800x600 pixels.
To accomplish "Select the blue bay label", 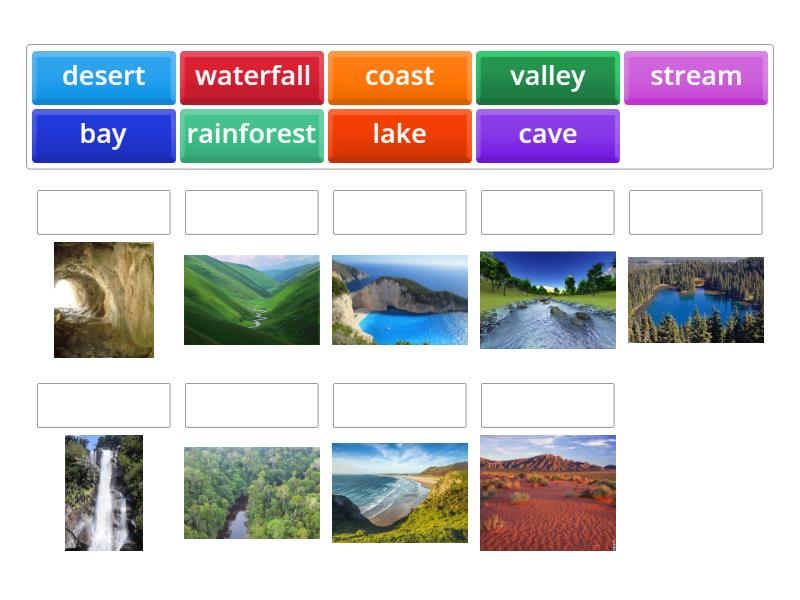I will [x=101, y=135].
